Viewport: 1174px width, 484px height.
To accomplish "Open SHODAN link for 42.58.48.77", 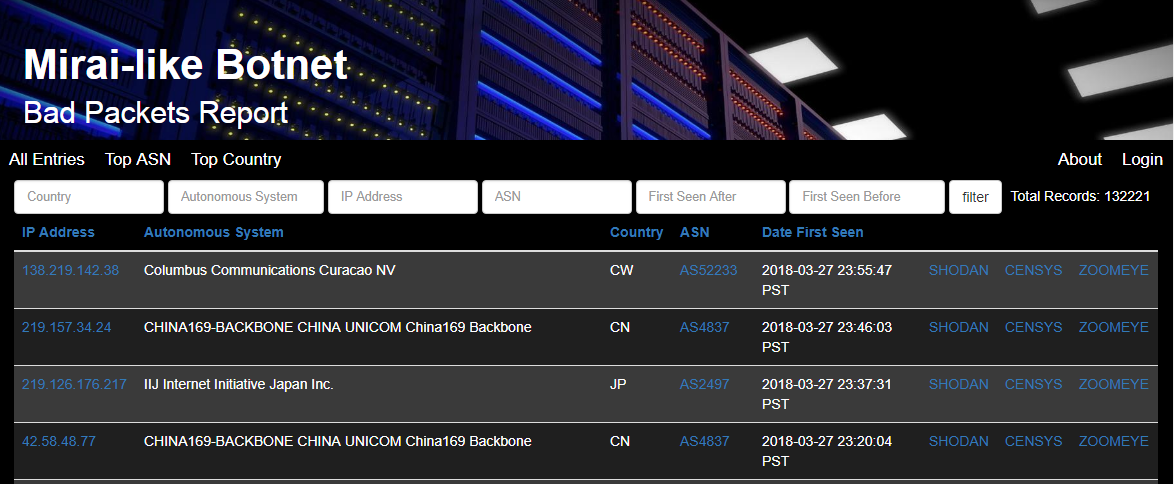I will point(958,441).
